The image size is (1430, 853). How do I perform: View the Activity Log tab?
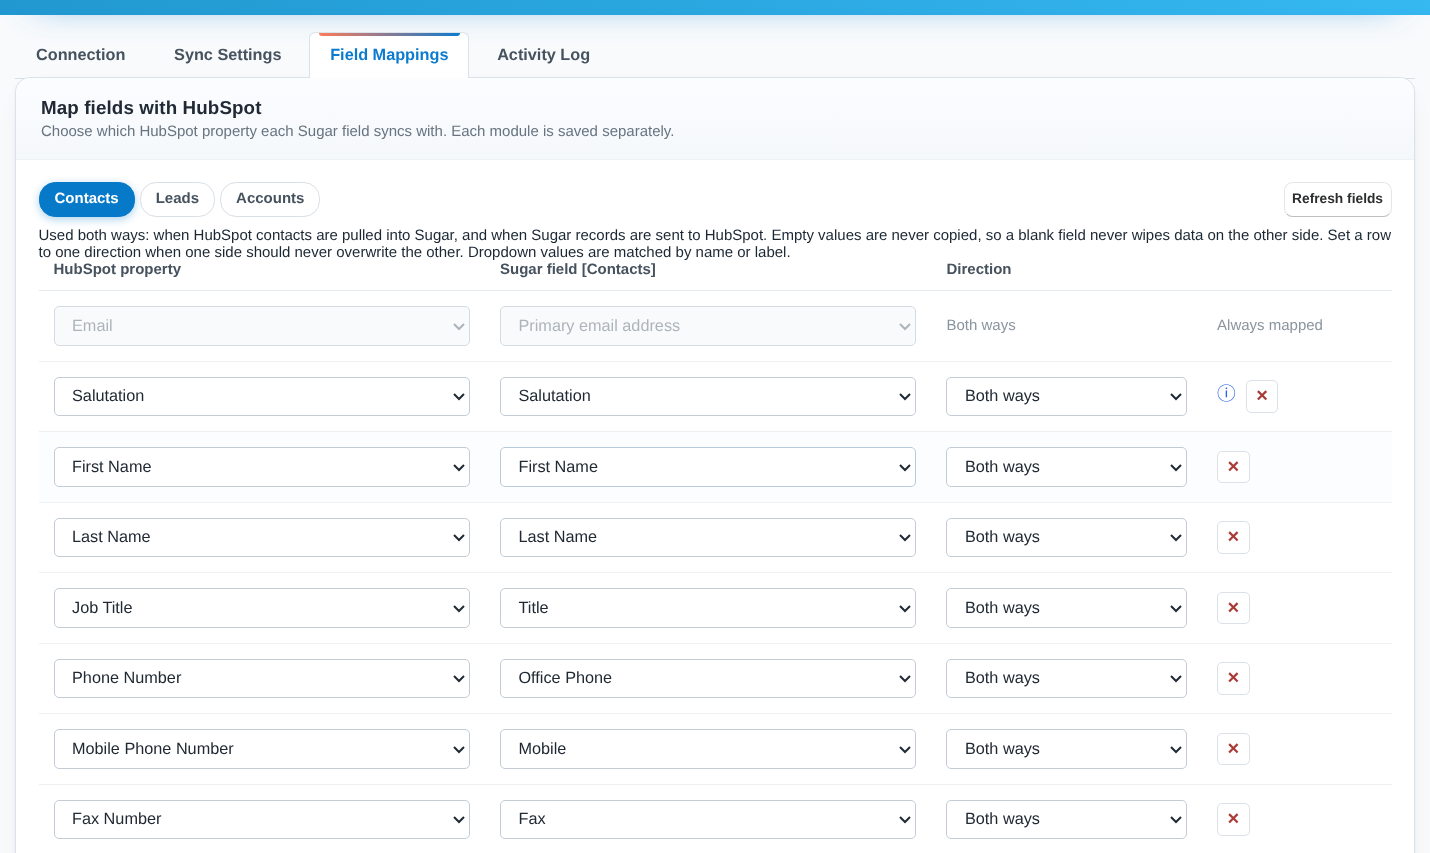[544, 55]
